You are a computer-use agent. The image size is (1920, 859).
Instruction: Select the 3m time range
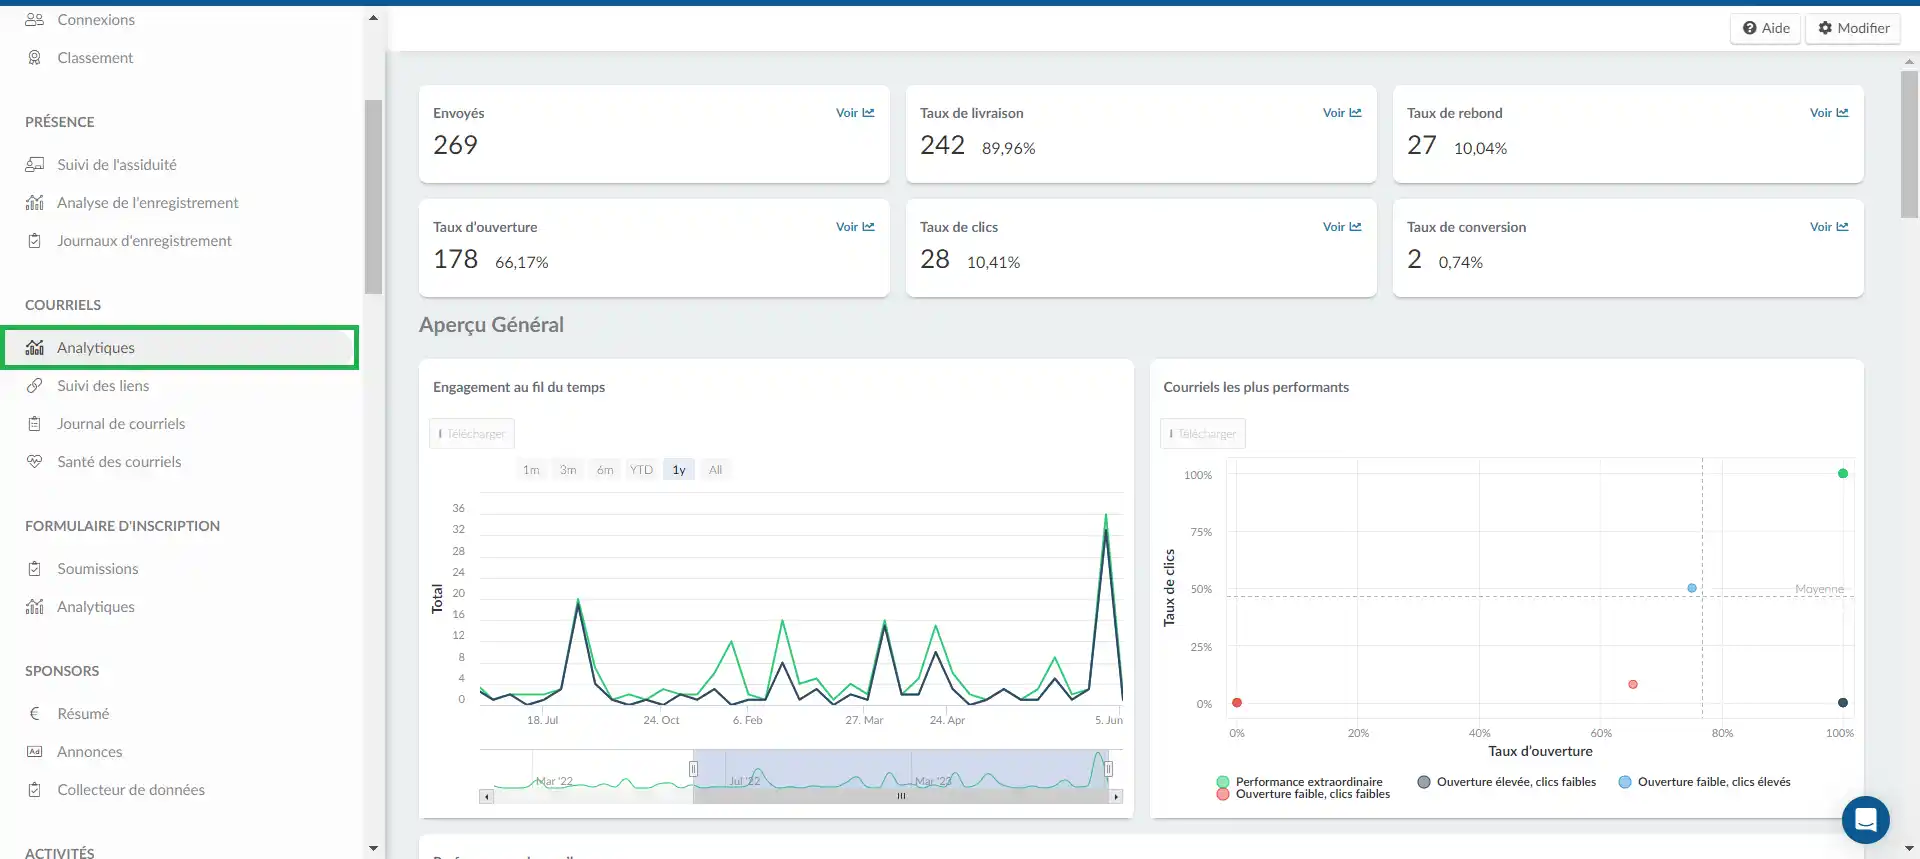pyautogui.click(x=568, y=470)
